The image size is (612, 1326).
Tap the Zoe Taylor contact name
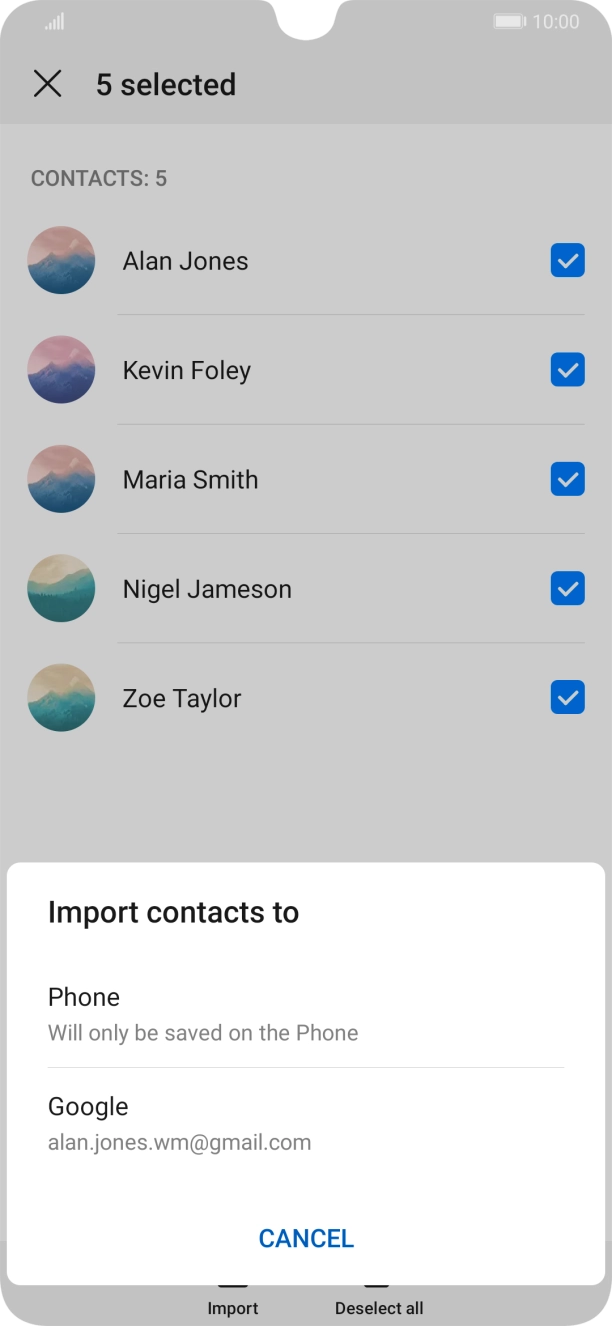pos(182,698)
